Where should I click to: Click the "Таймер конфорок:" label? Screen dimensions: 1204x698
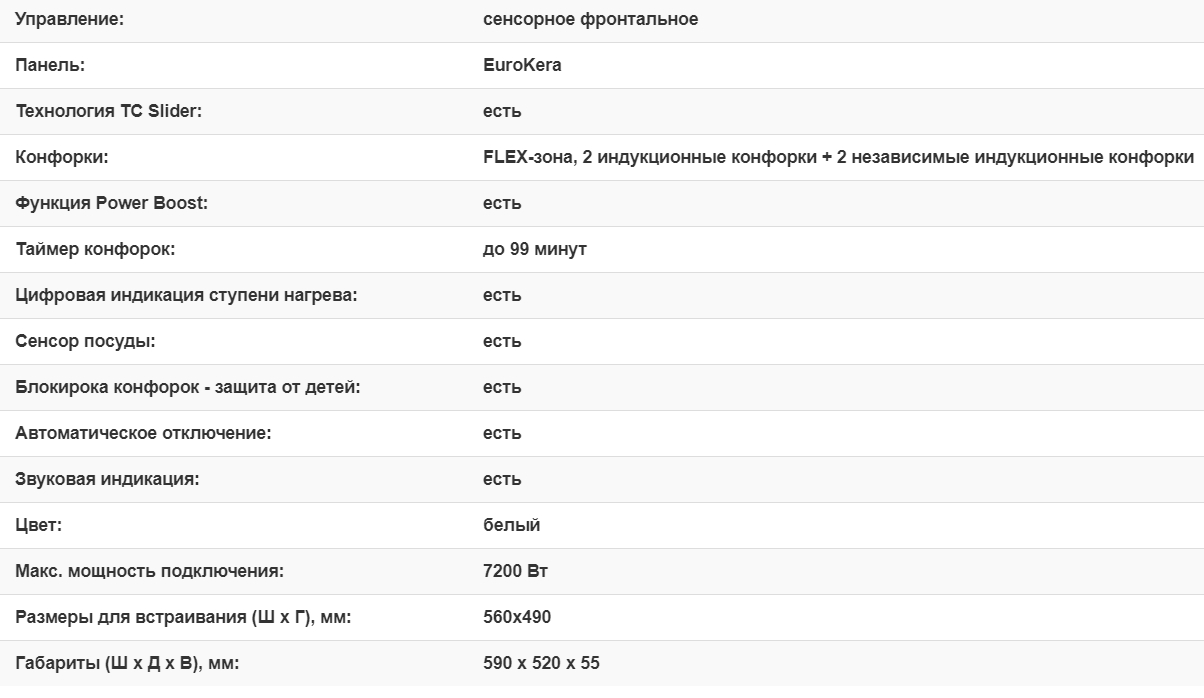click(95, 249)
